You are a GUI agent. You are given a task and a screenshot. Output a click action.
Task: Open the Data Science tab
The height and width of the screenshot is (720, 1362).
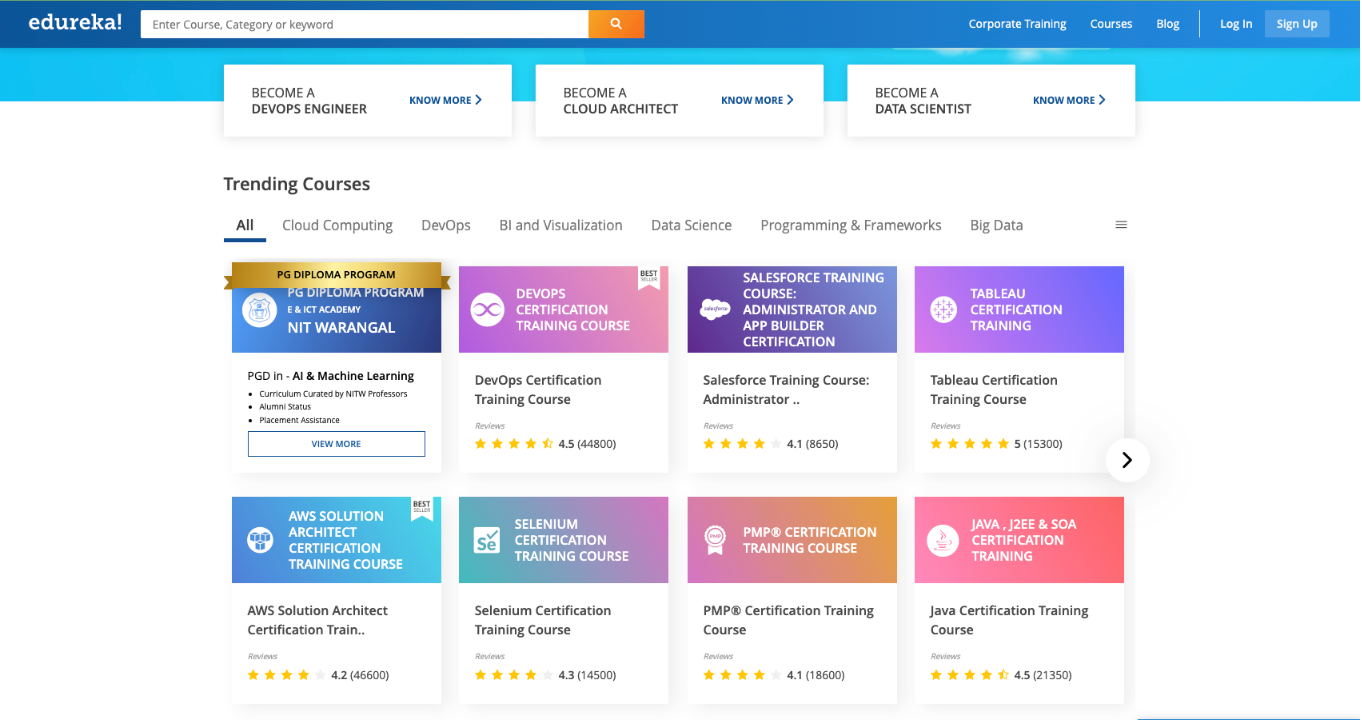coord(691,225)
